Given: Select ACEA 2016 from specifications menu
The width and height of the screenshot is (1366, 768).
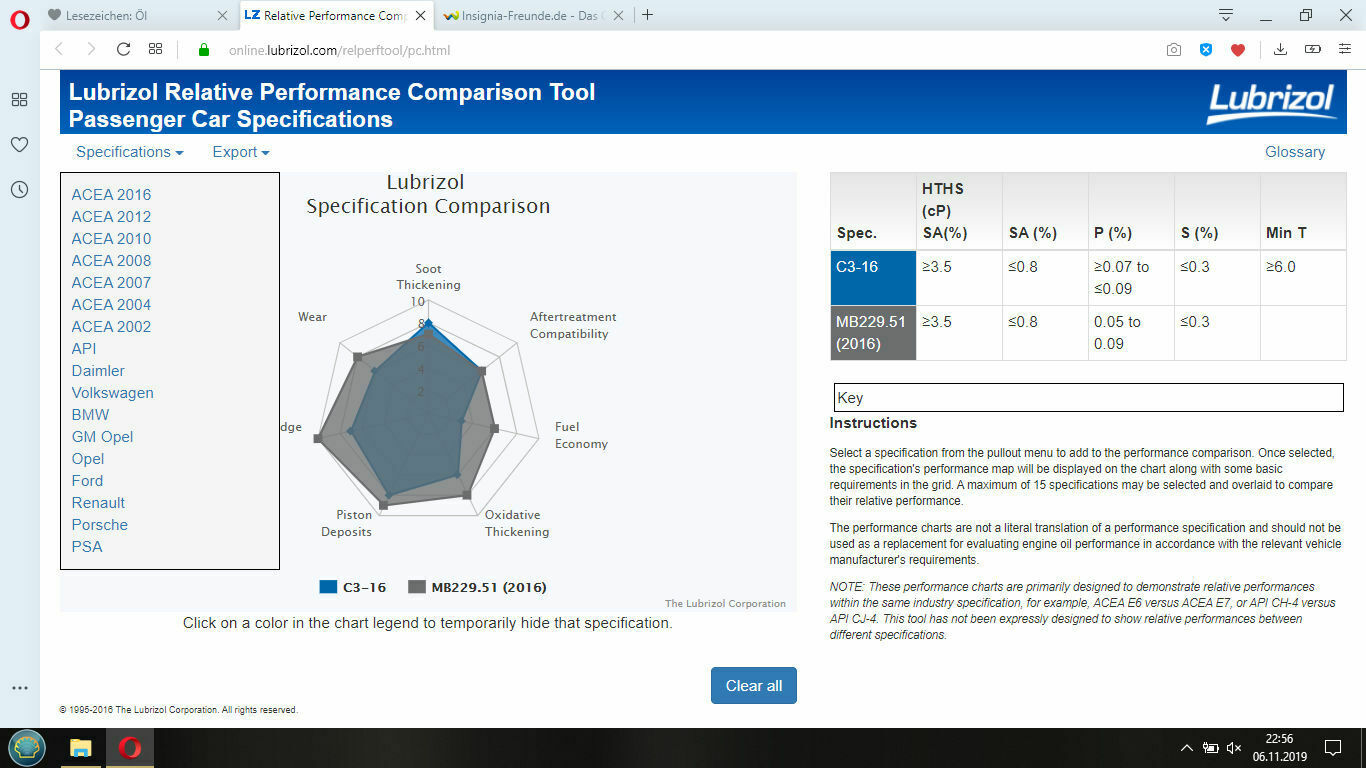Looking at the screenshot, I should click(111, 195).
